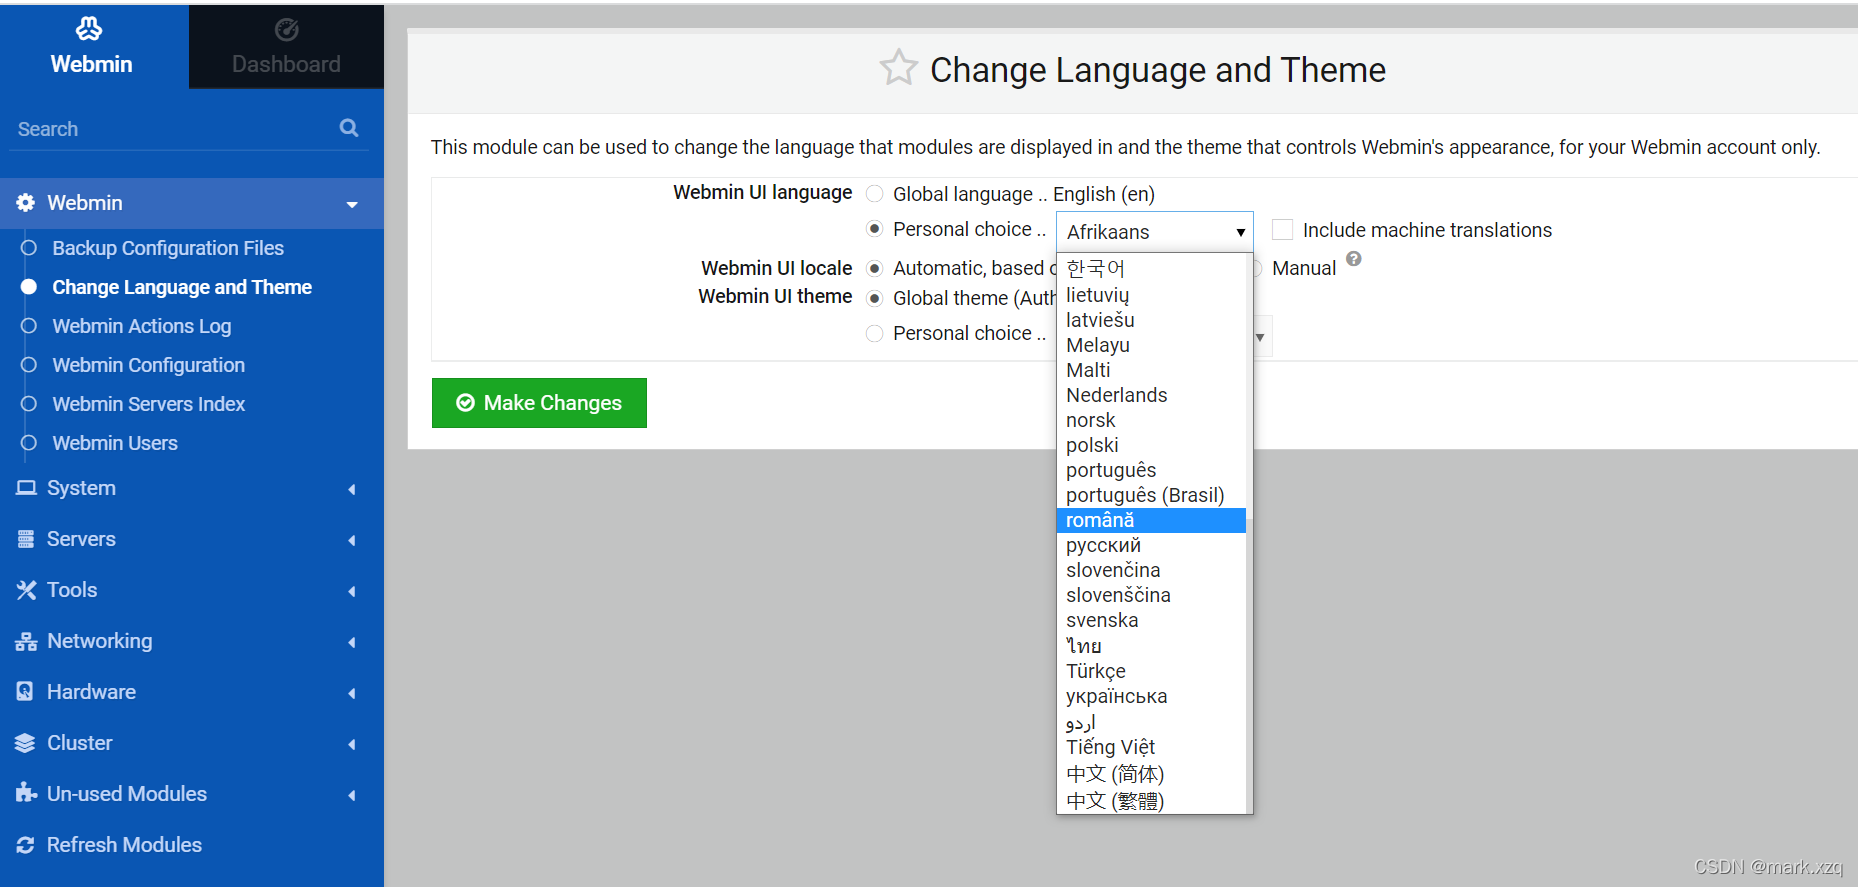The height and width of the screenshot is (887, 1858).
Task: Expand the Cluster section arrow
Action: [x=352, y=744]
